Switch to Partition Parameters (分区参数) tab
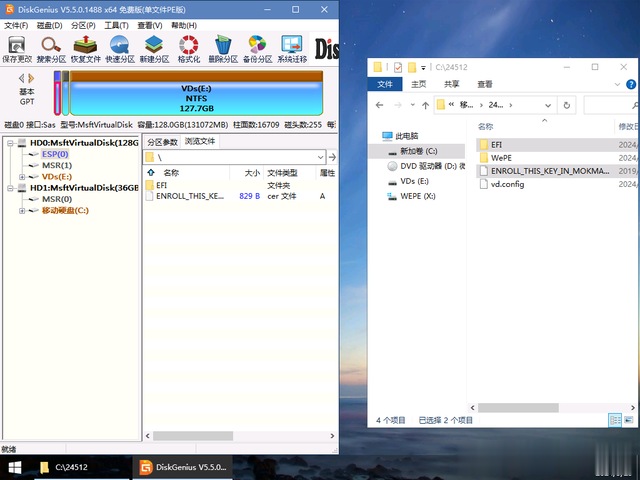The width and height of the screenshot is (640, 480). pos(162,142)
